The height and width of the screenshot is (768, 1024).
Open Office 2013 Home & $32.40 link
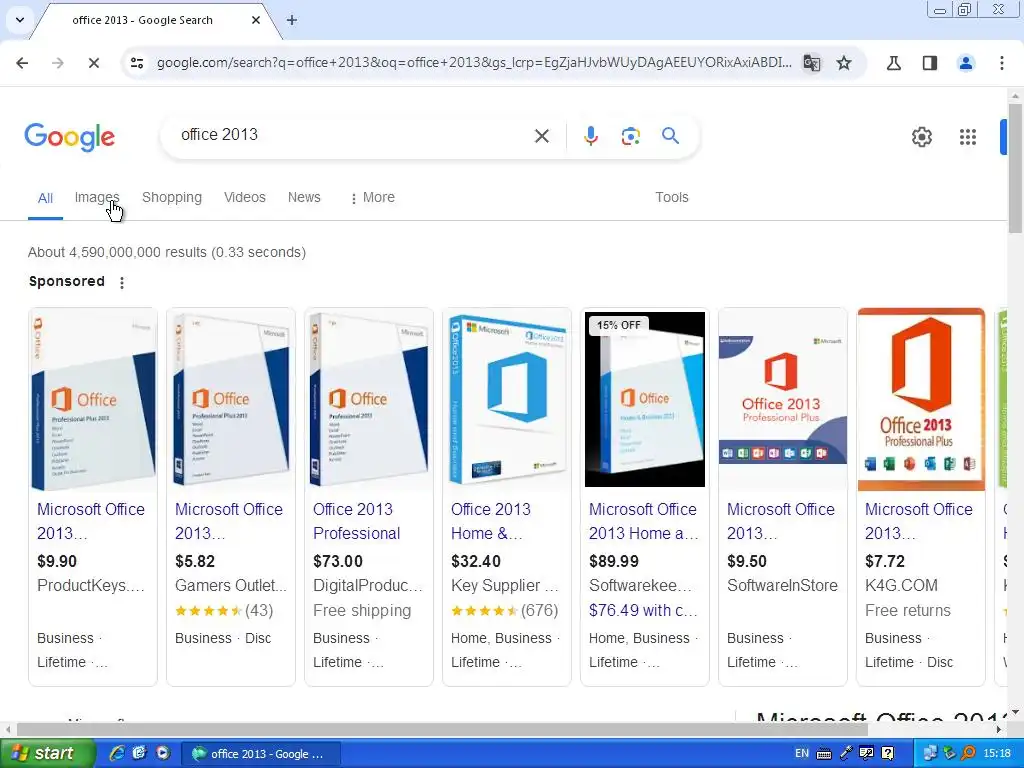coord(490,521)
